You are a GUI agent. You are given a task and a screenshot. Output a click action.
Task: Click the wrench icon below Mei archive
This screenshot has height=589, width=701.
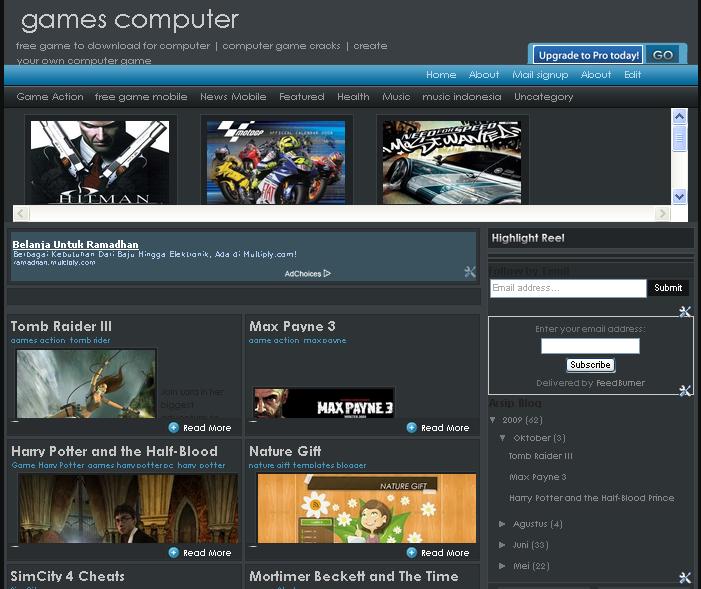(x=685, y=577)
